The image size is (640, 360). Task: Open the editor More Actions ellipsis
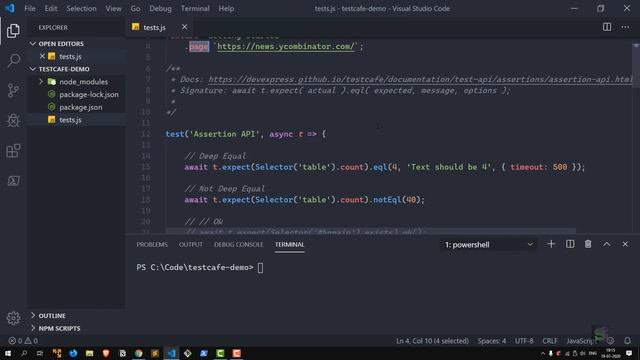(625, 27)
